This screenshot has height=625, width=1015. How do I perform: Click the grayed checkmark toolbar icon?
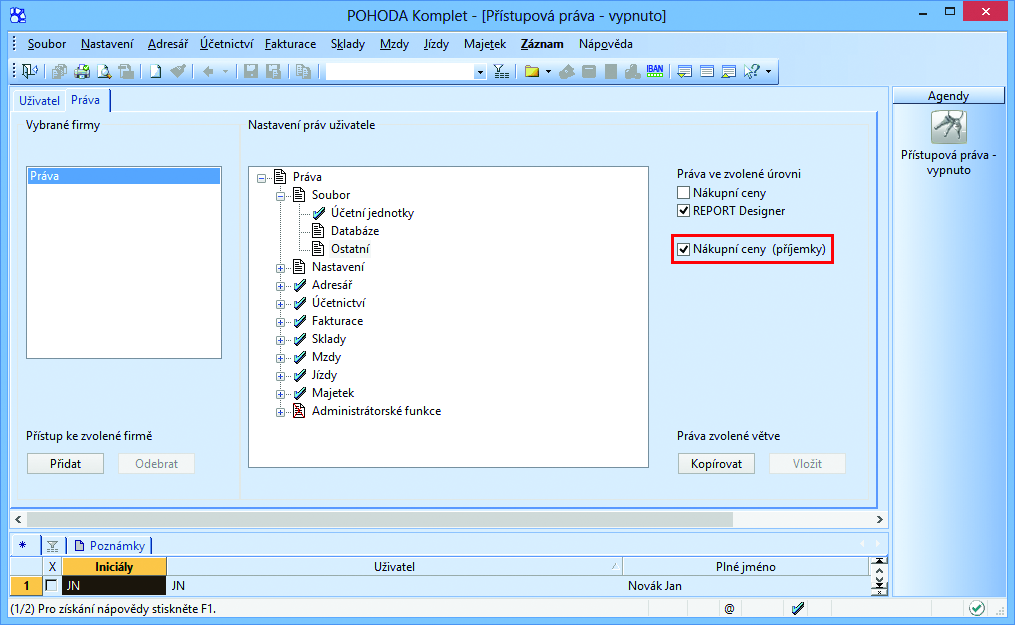(178, 71)
